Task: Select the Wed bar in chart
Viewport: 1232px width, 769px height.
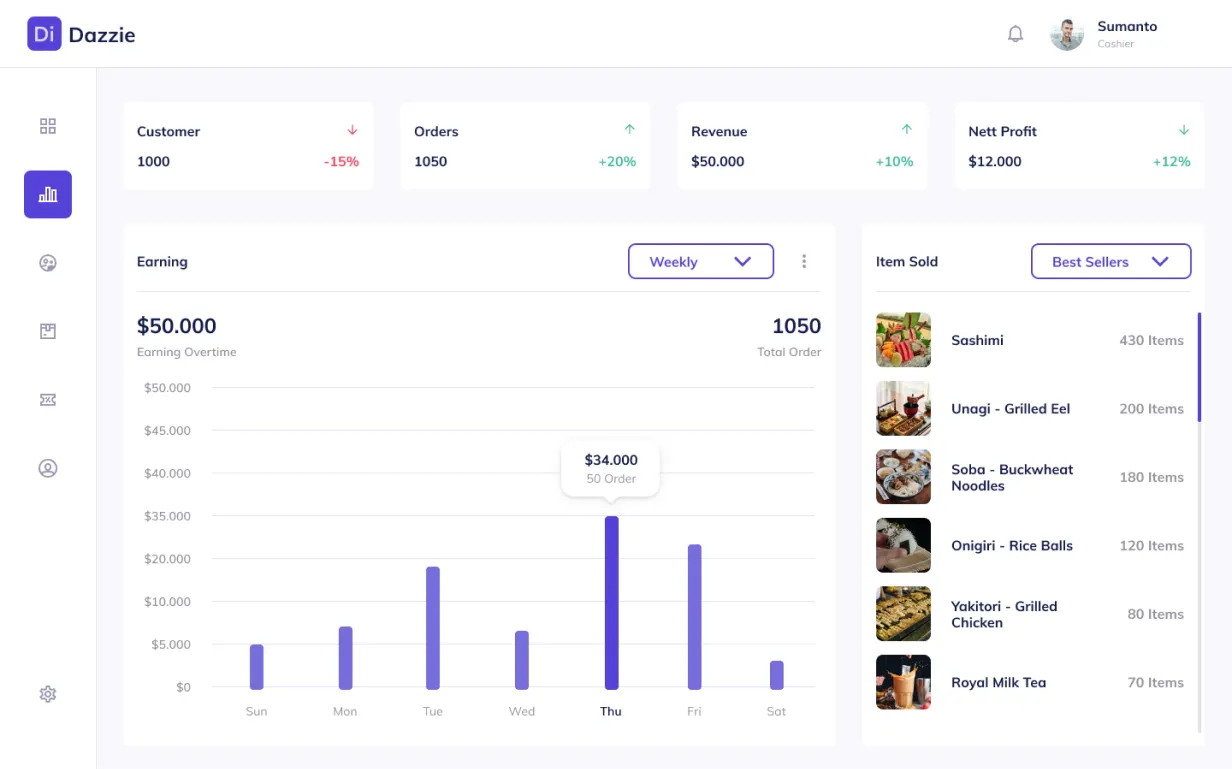Action: (522, 660)
